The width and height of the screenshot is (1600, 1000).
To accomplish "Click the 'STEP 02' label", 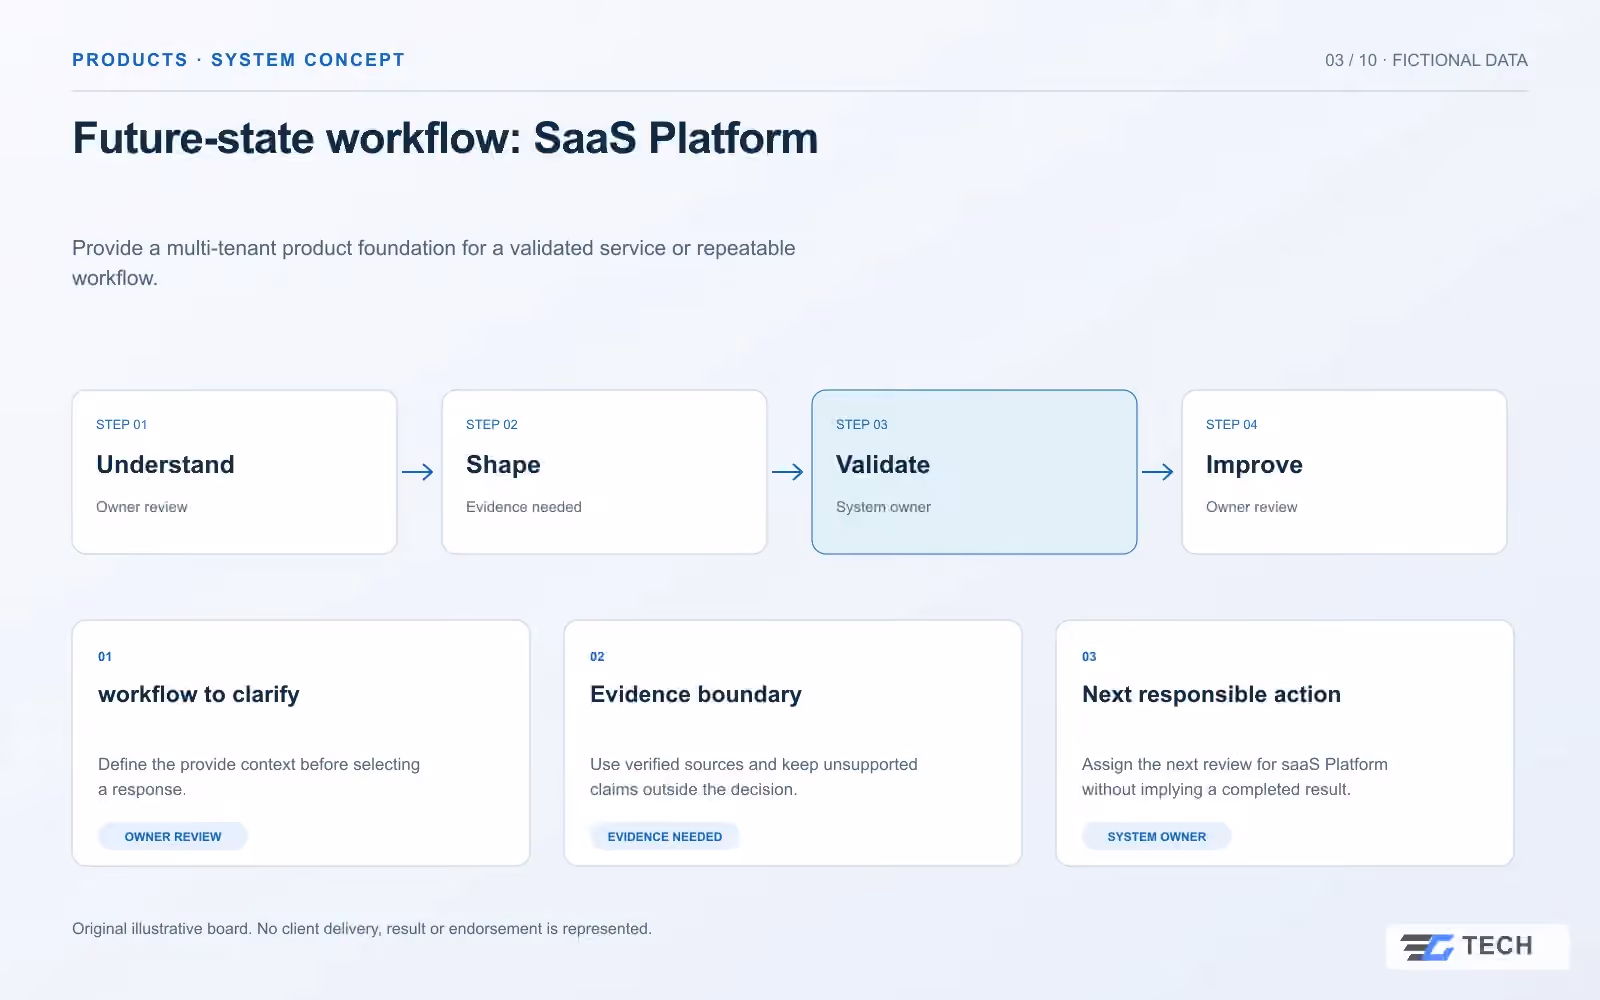I will coord(492,424).
